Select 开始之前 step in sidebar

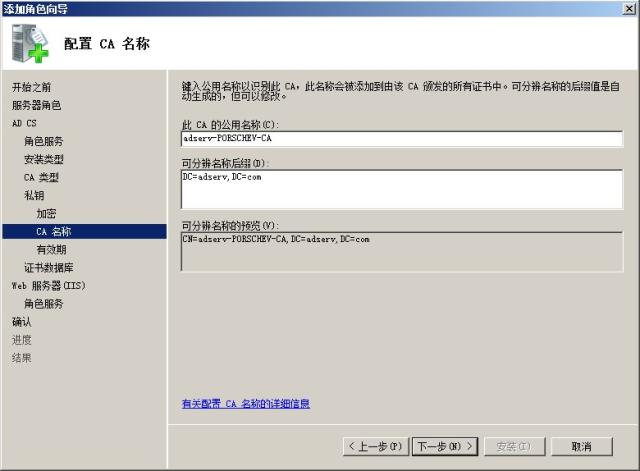pyautogui.click(x=31, y=87)
